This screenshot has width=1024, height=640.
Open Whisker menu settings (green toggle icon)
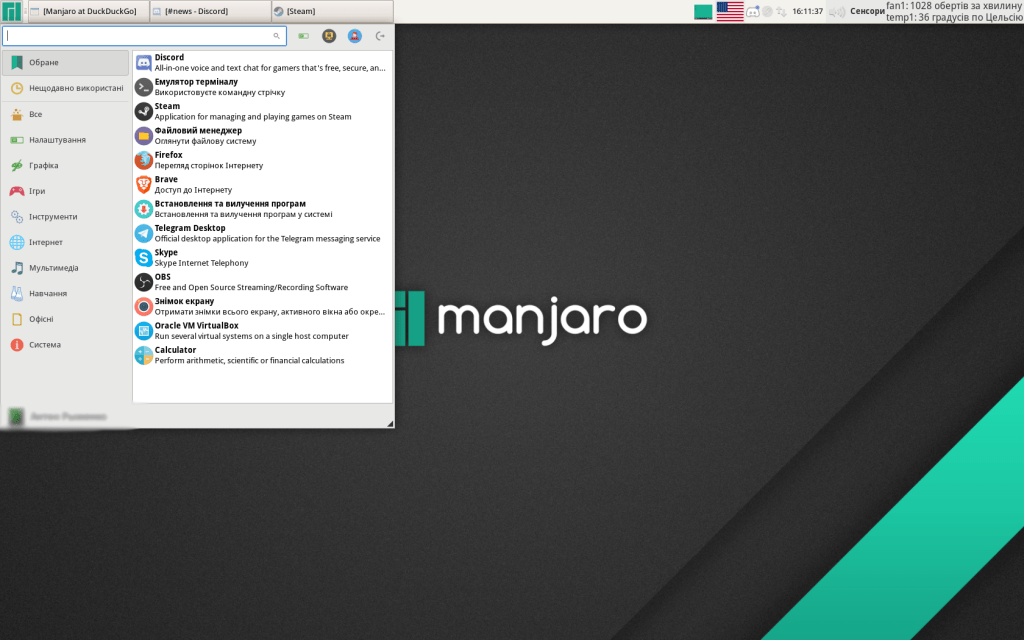pyautogui.click(x=304, y=36)
